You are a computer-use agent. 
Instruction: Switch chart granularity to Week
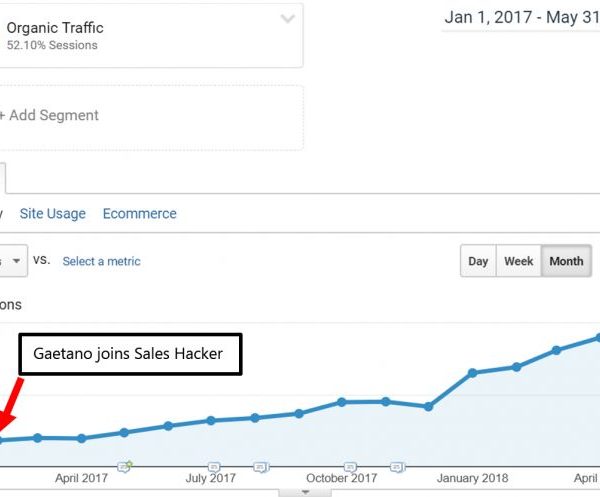518,261
